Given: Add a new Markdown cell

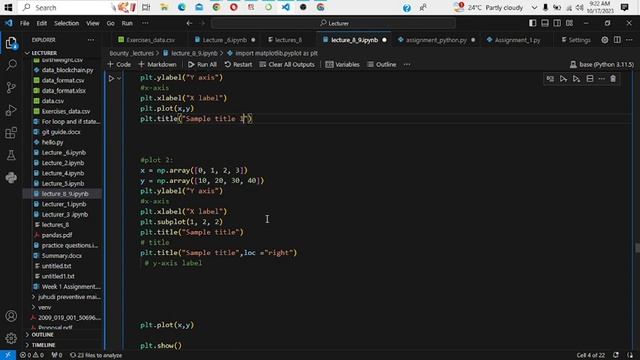Looking at the screenshot, I should click(x=158, y=64).
